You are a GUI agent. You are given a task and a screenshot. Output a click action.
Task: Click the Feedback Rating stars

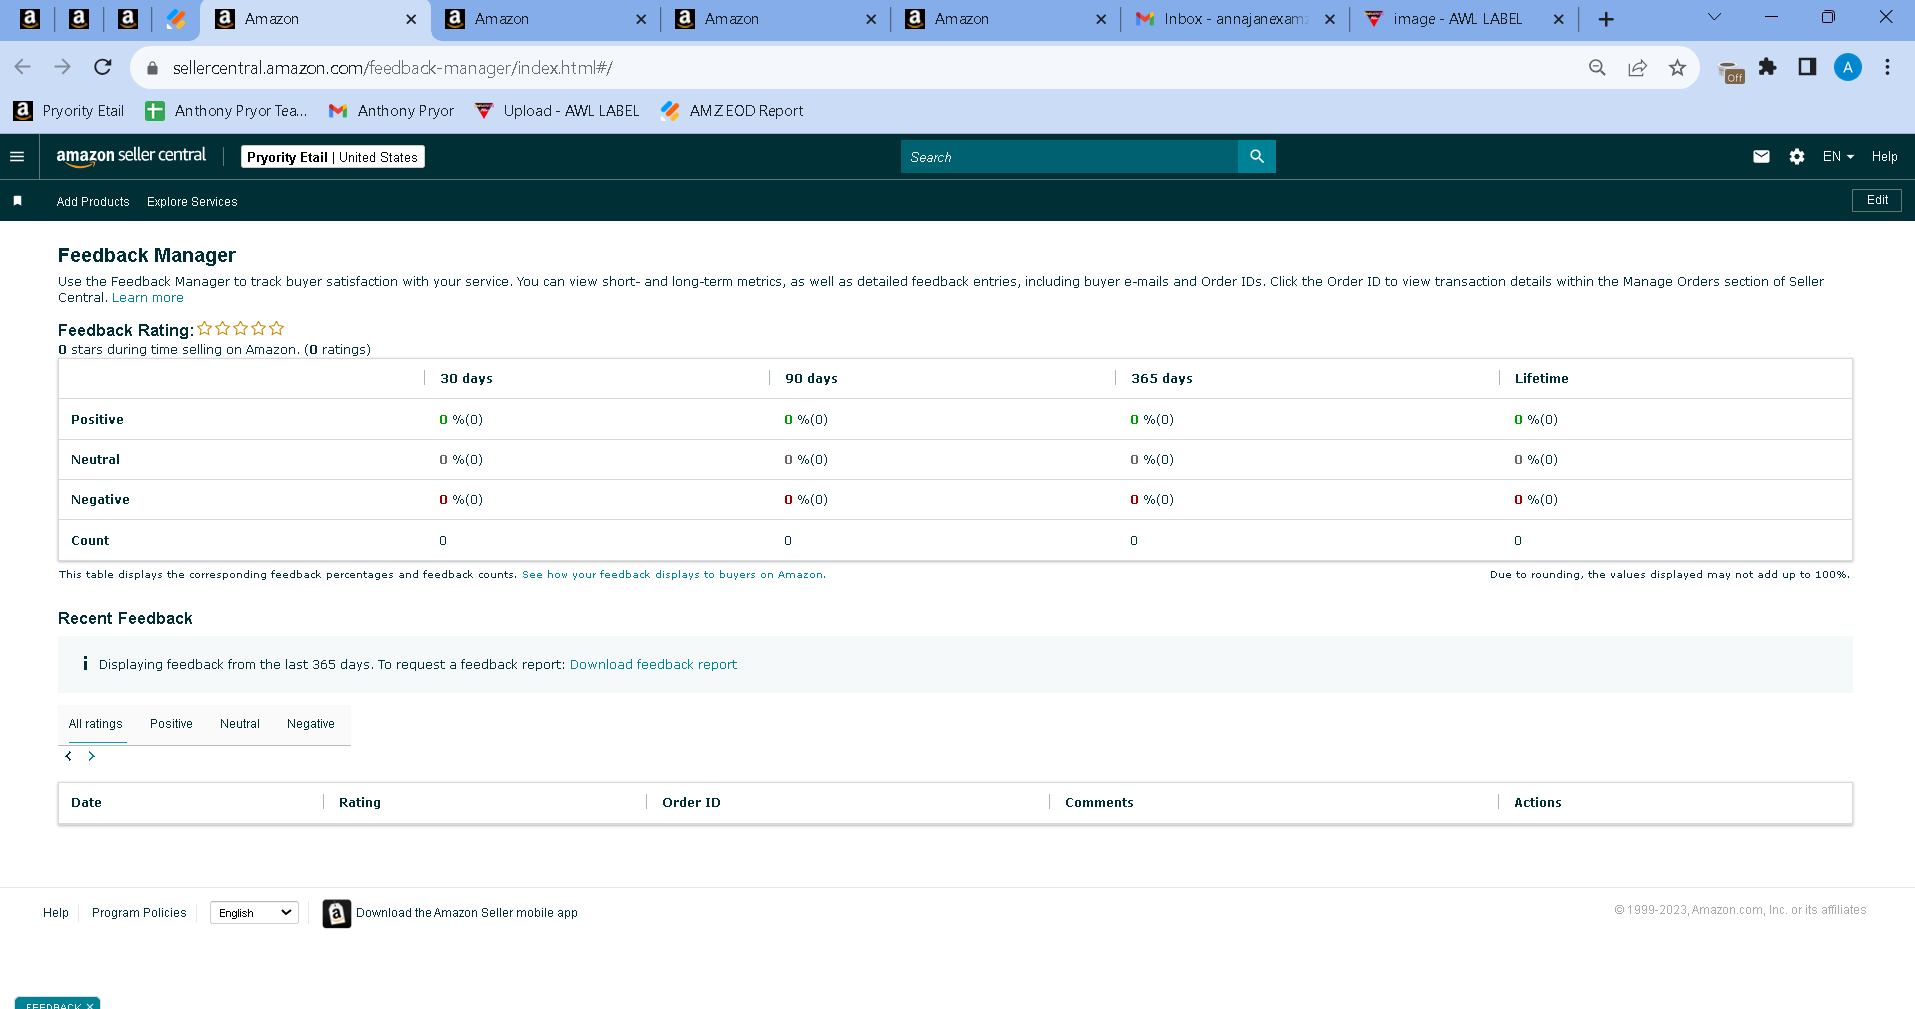coord(241,328)
